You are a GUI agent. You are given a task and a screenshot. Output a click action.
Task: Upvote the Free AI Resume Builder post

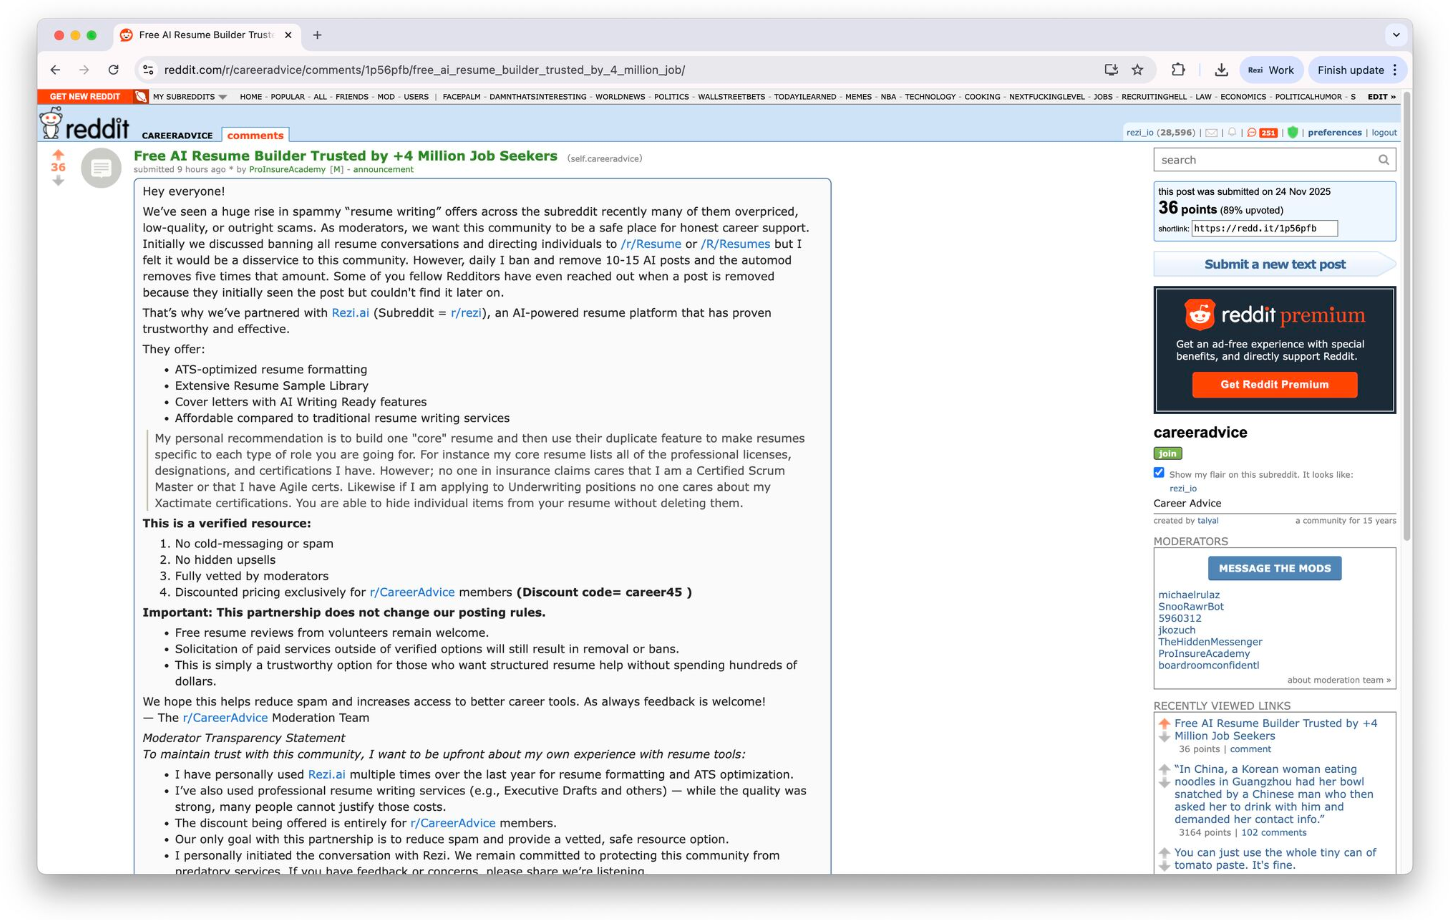pyautogui.click(x=58, y=155)
